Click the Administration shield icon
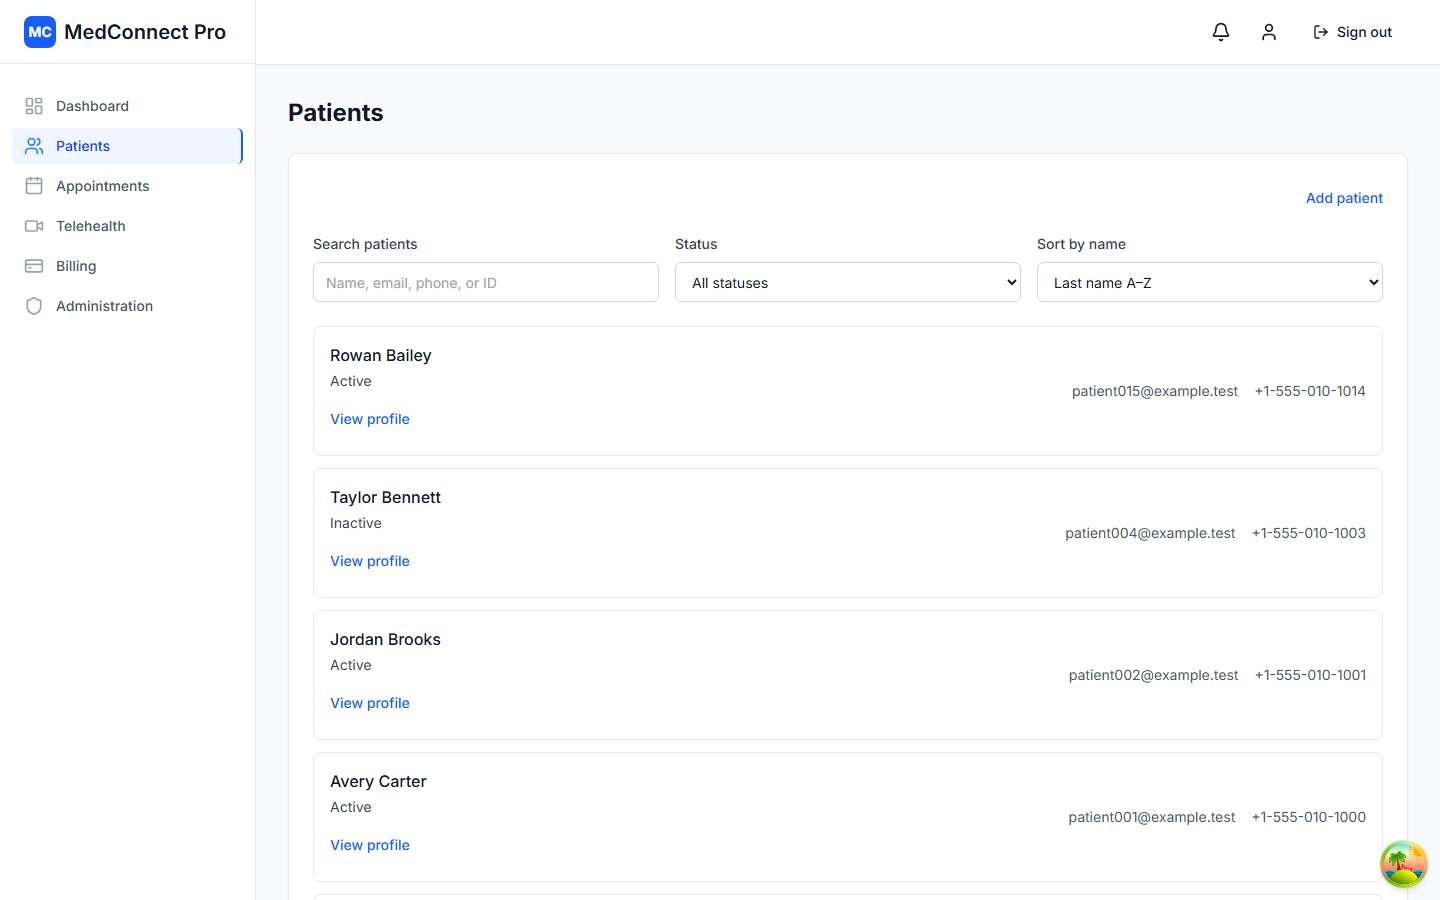 [34, 306]
